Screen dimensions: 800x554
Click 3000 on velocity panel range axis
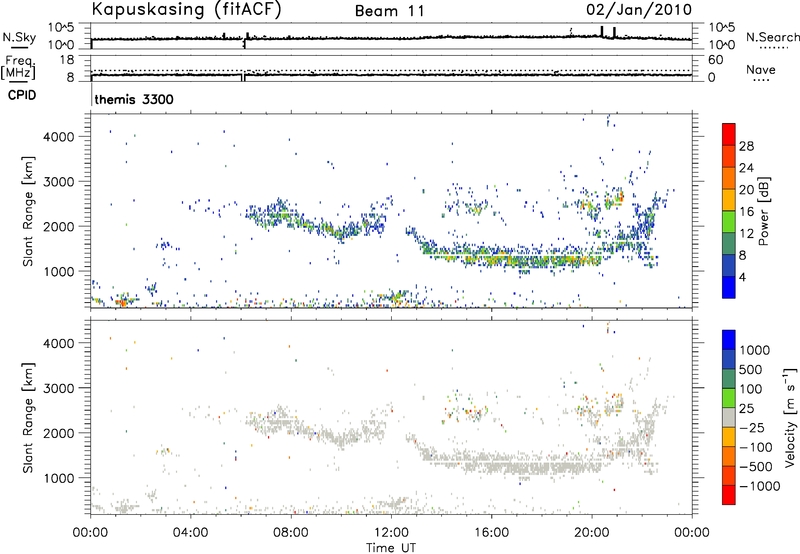click(x=59, y=388)
